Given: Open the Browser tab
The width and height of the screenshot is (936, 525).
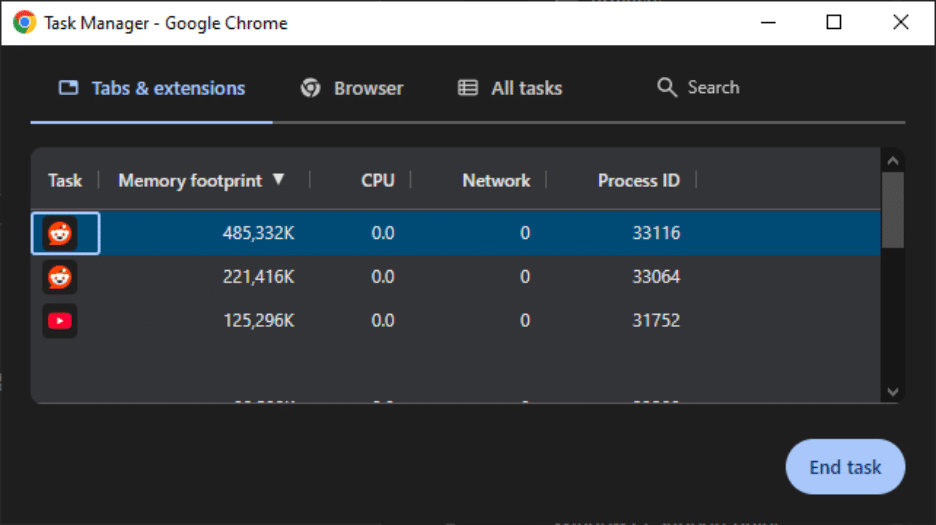Looking at the screenshot, I should click(352, 88).
